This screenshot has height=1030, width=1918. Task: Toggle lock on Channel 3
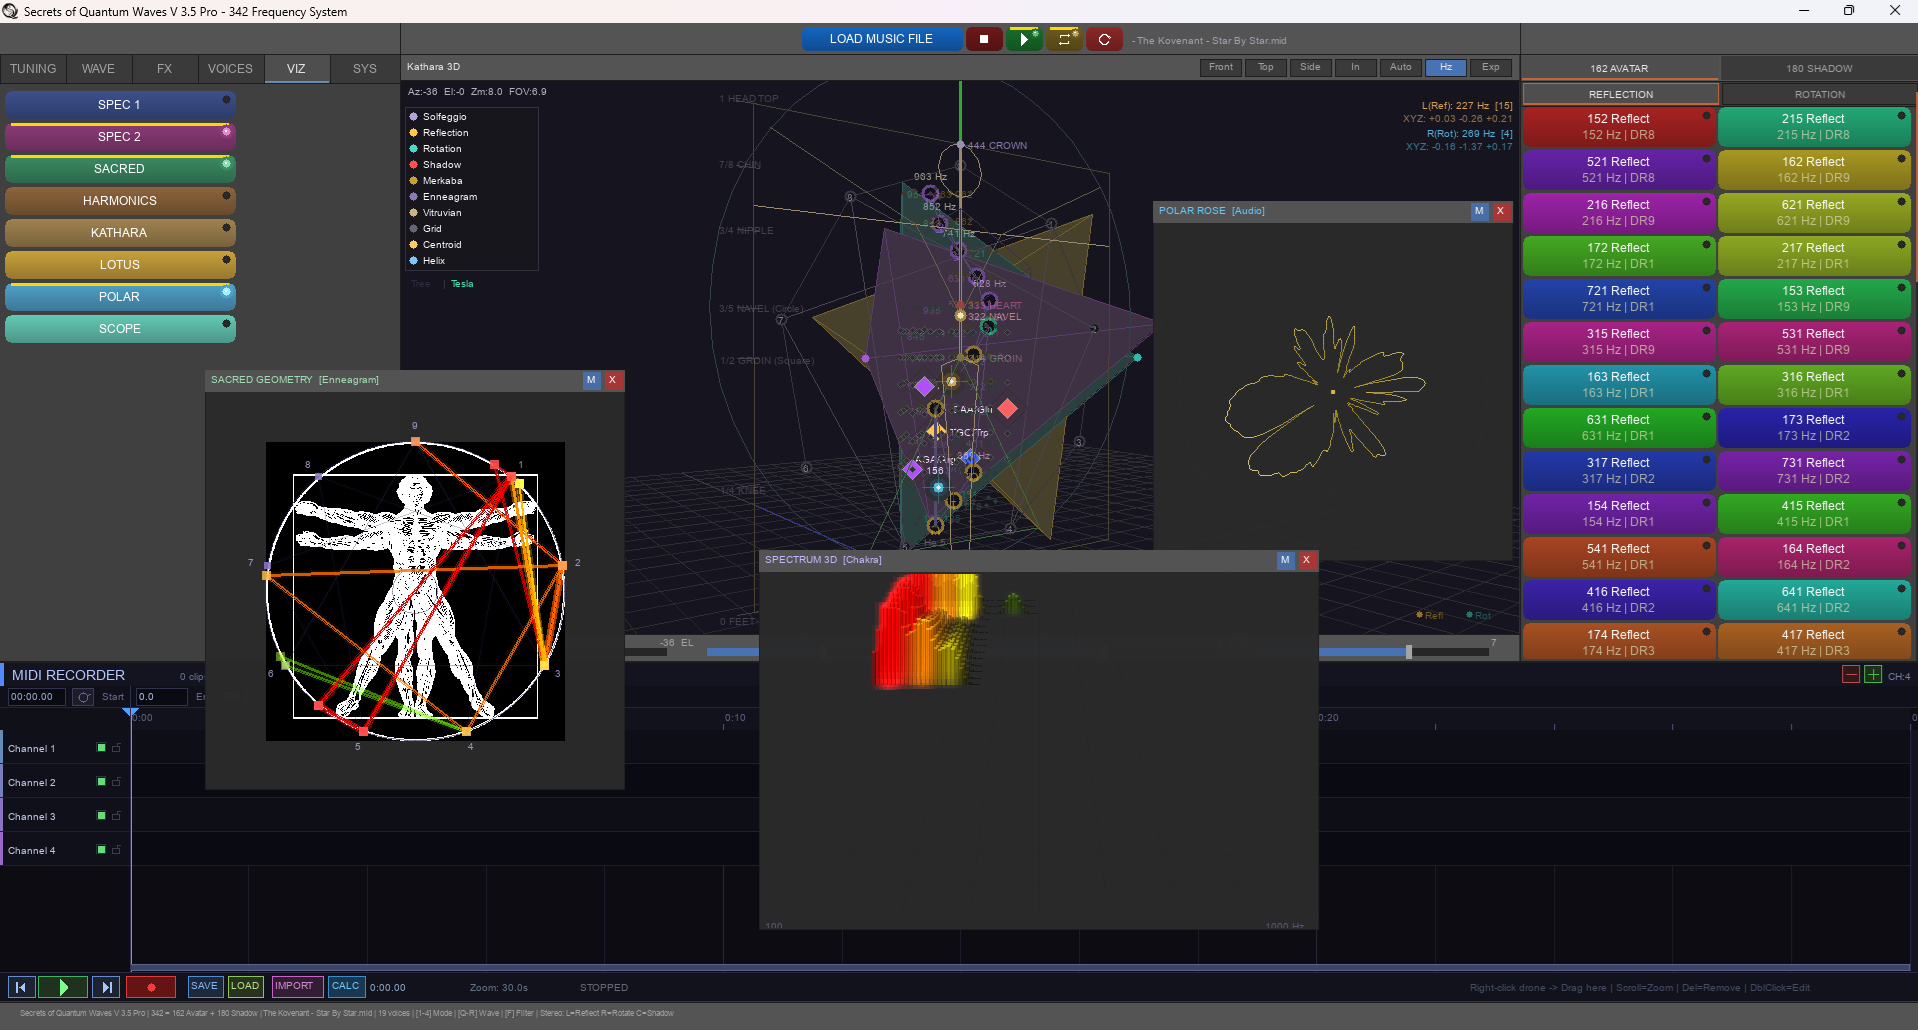(x=116, y=816)
